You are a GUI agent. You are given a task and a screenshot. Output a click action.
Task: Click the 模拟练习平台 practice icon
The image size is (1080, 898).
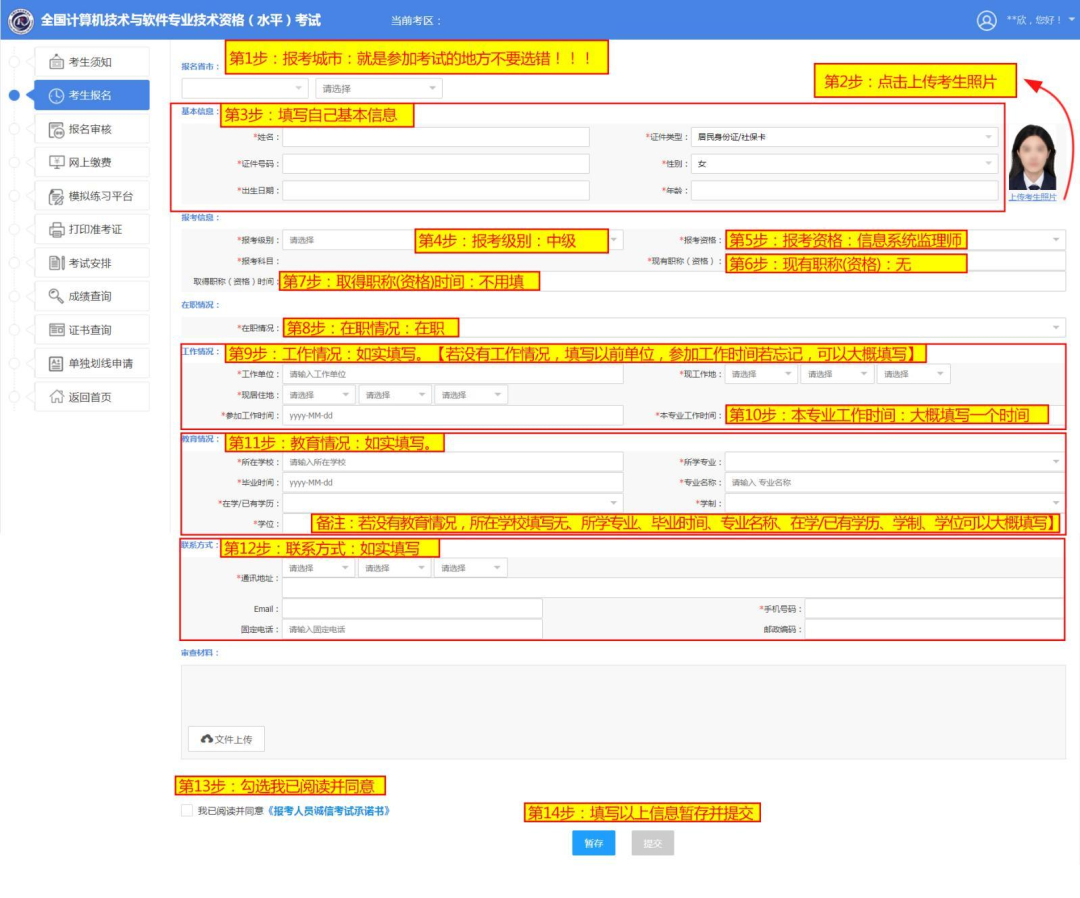(56, 196)
